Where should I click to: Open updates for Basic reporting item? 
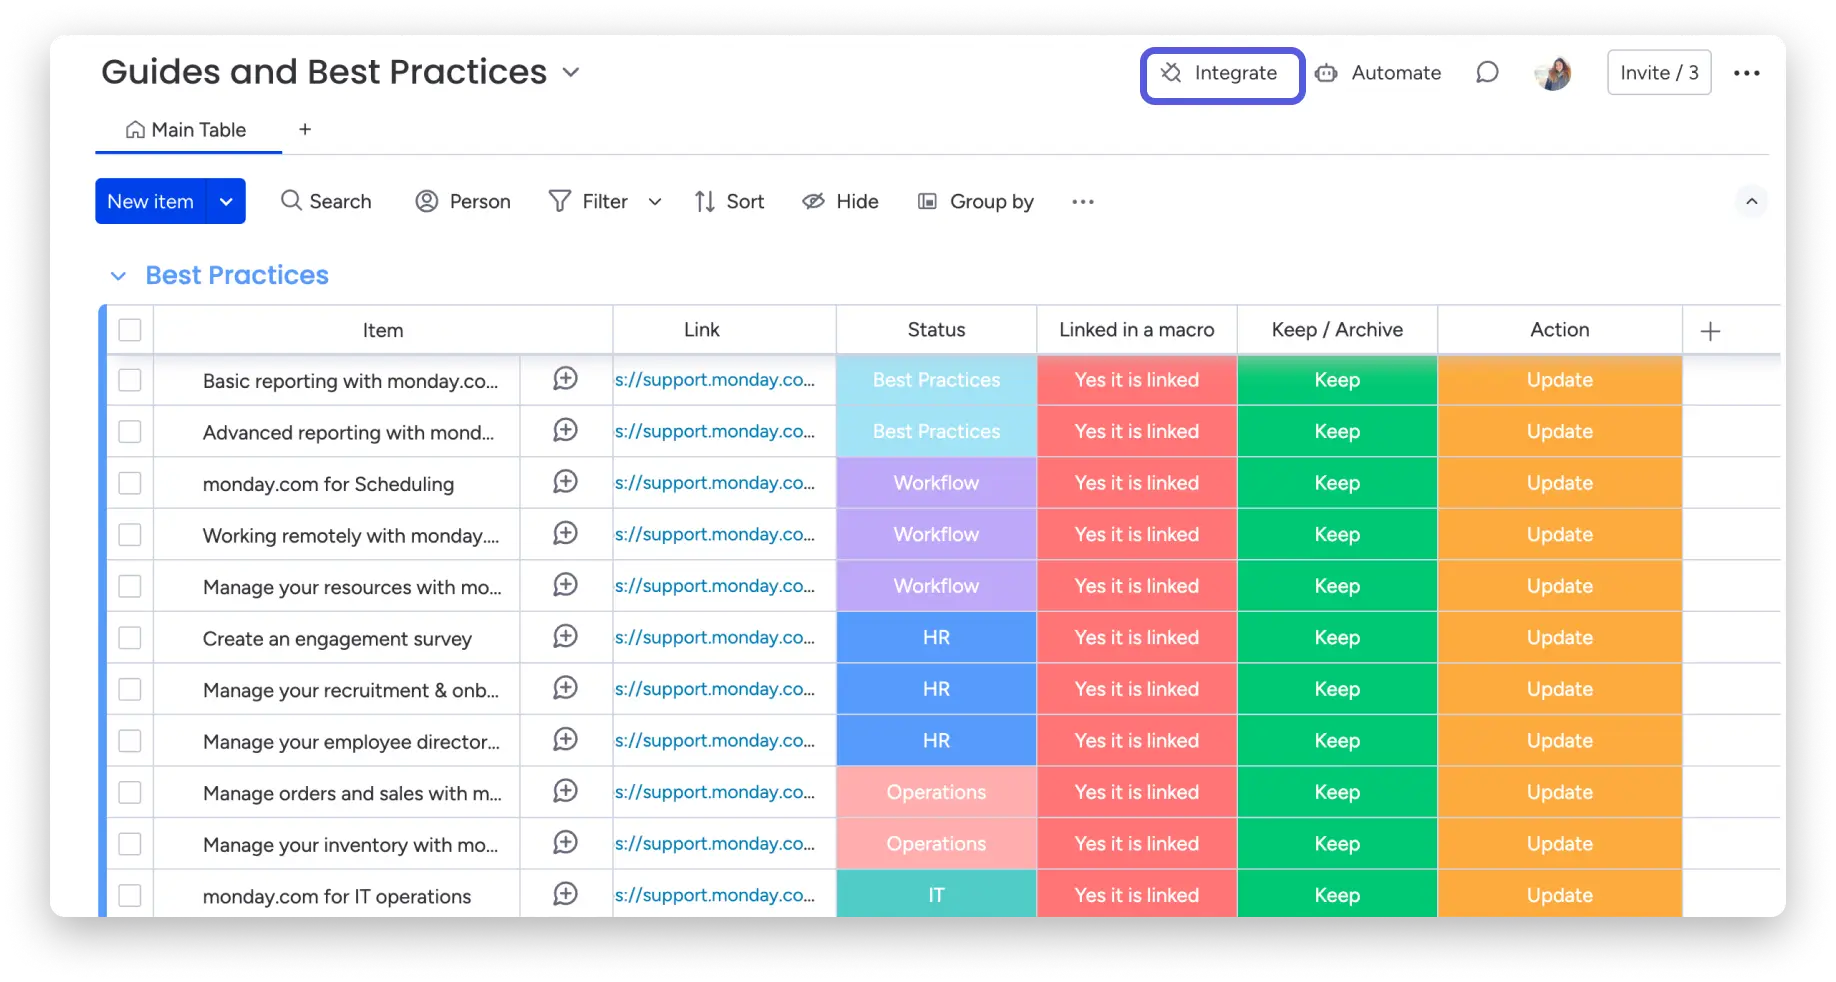[566, 379]
